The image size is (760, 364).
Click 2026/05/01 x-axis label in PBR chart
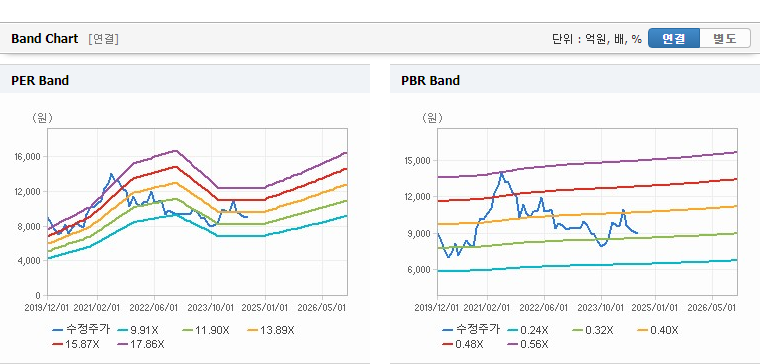[712, 308]
